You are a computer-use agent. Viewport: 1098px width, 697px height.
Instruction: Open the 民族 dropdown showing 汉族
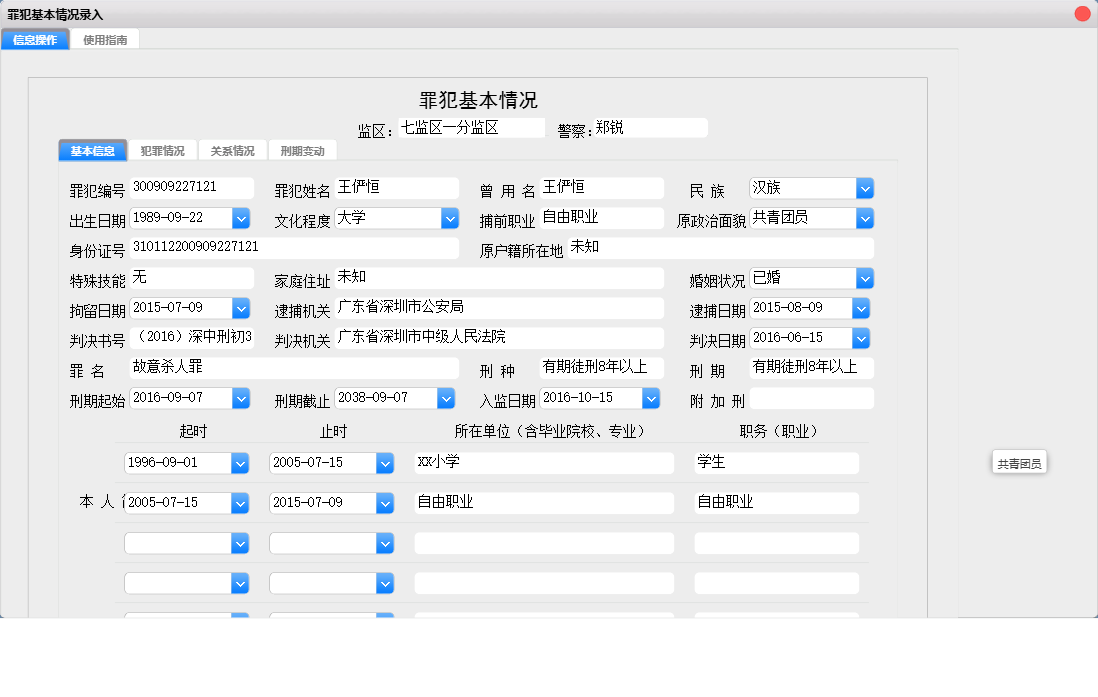(x=865, y=187)
